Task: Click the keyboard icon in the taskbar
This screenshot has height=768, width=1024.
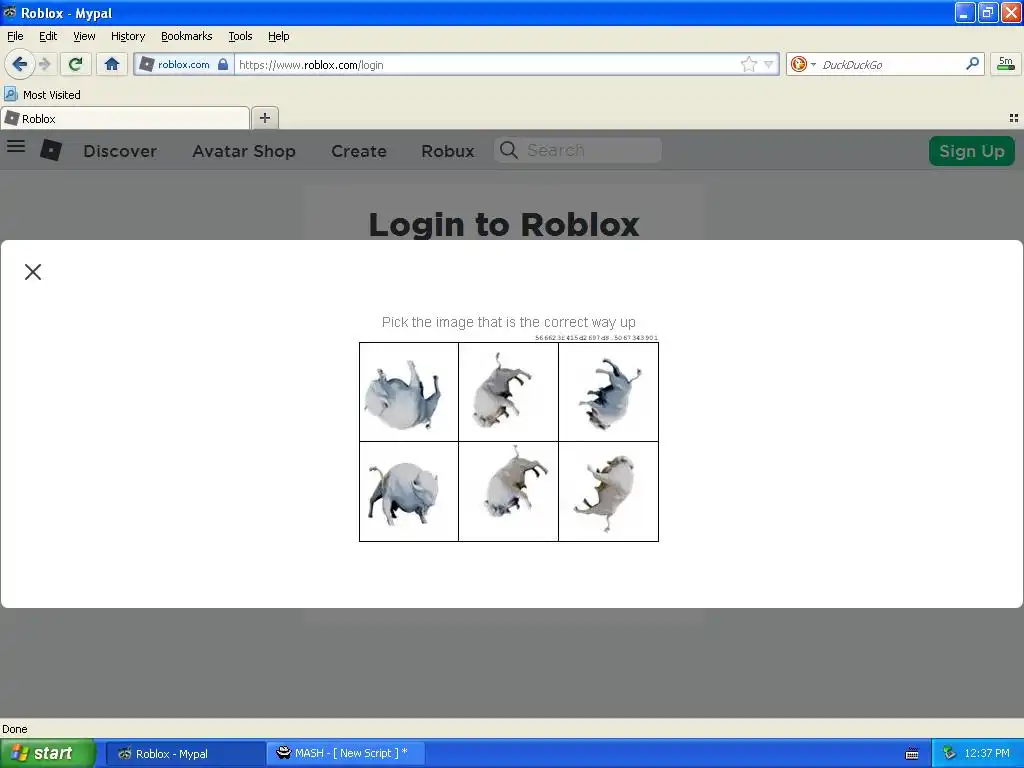Action: tap(912, 754)
